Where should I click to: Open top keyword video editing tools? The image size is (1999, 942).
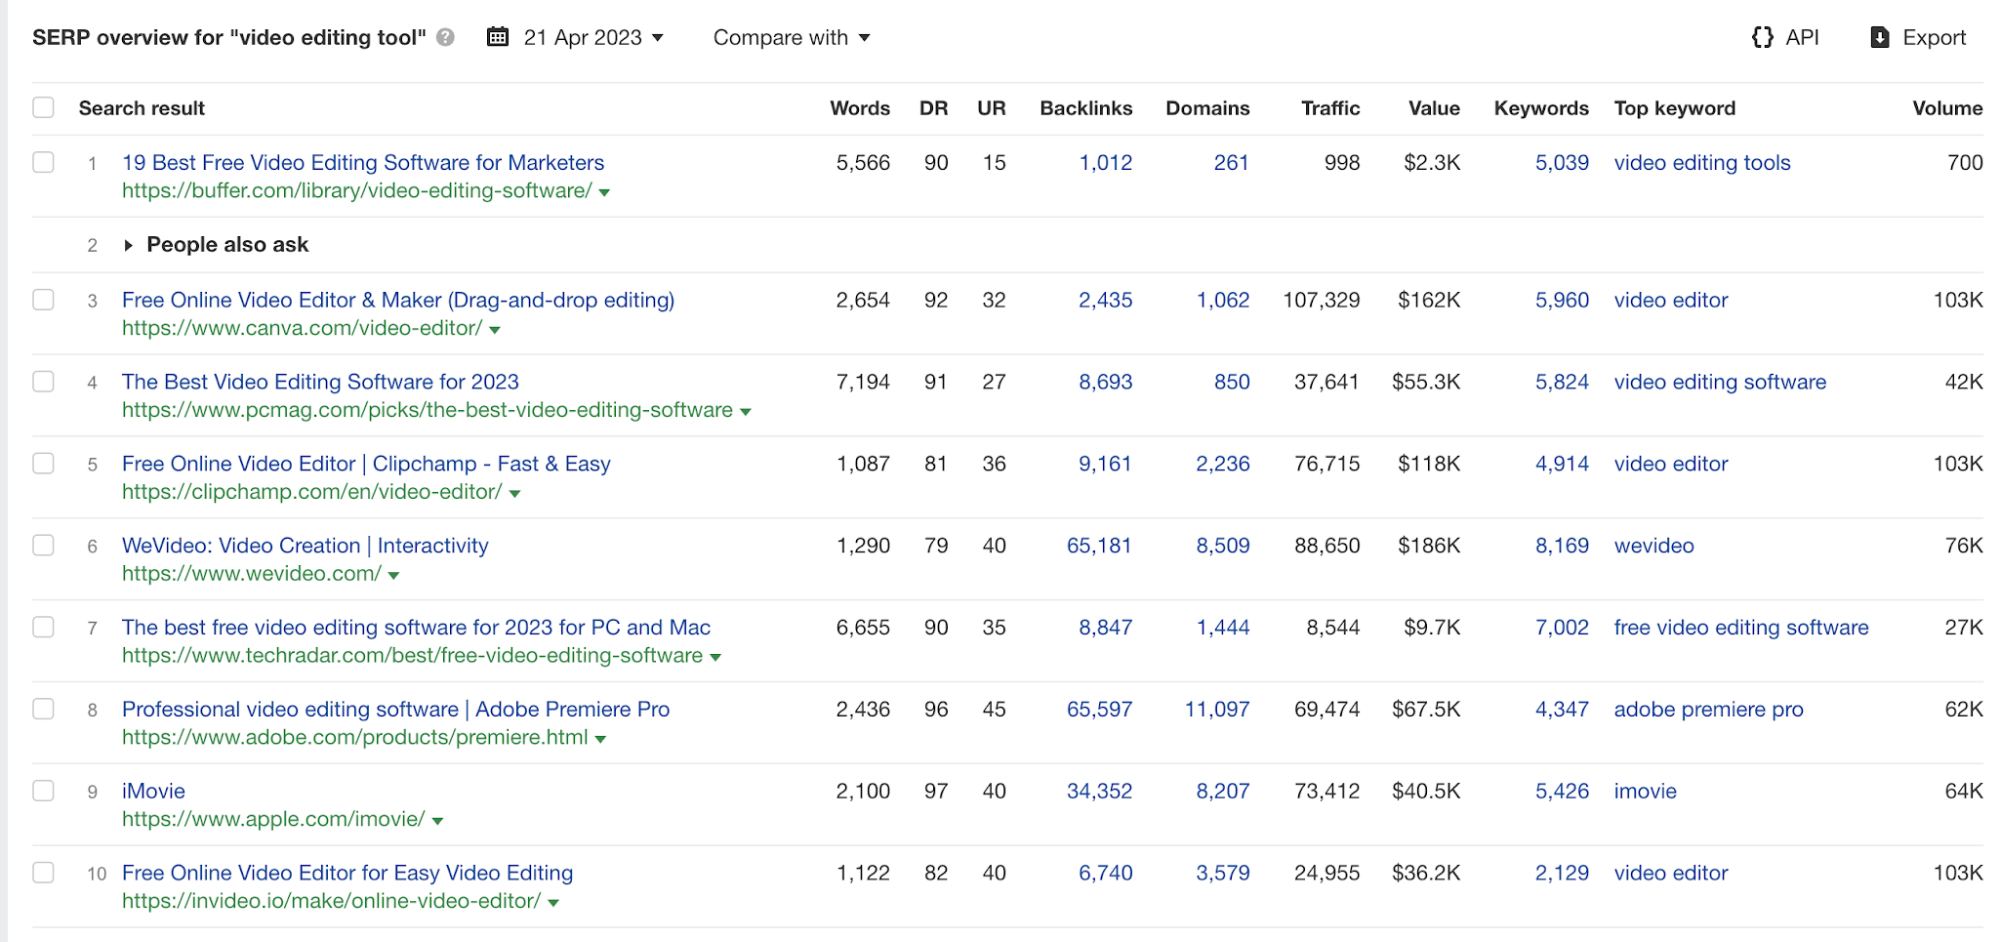pos(1702,162)
